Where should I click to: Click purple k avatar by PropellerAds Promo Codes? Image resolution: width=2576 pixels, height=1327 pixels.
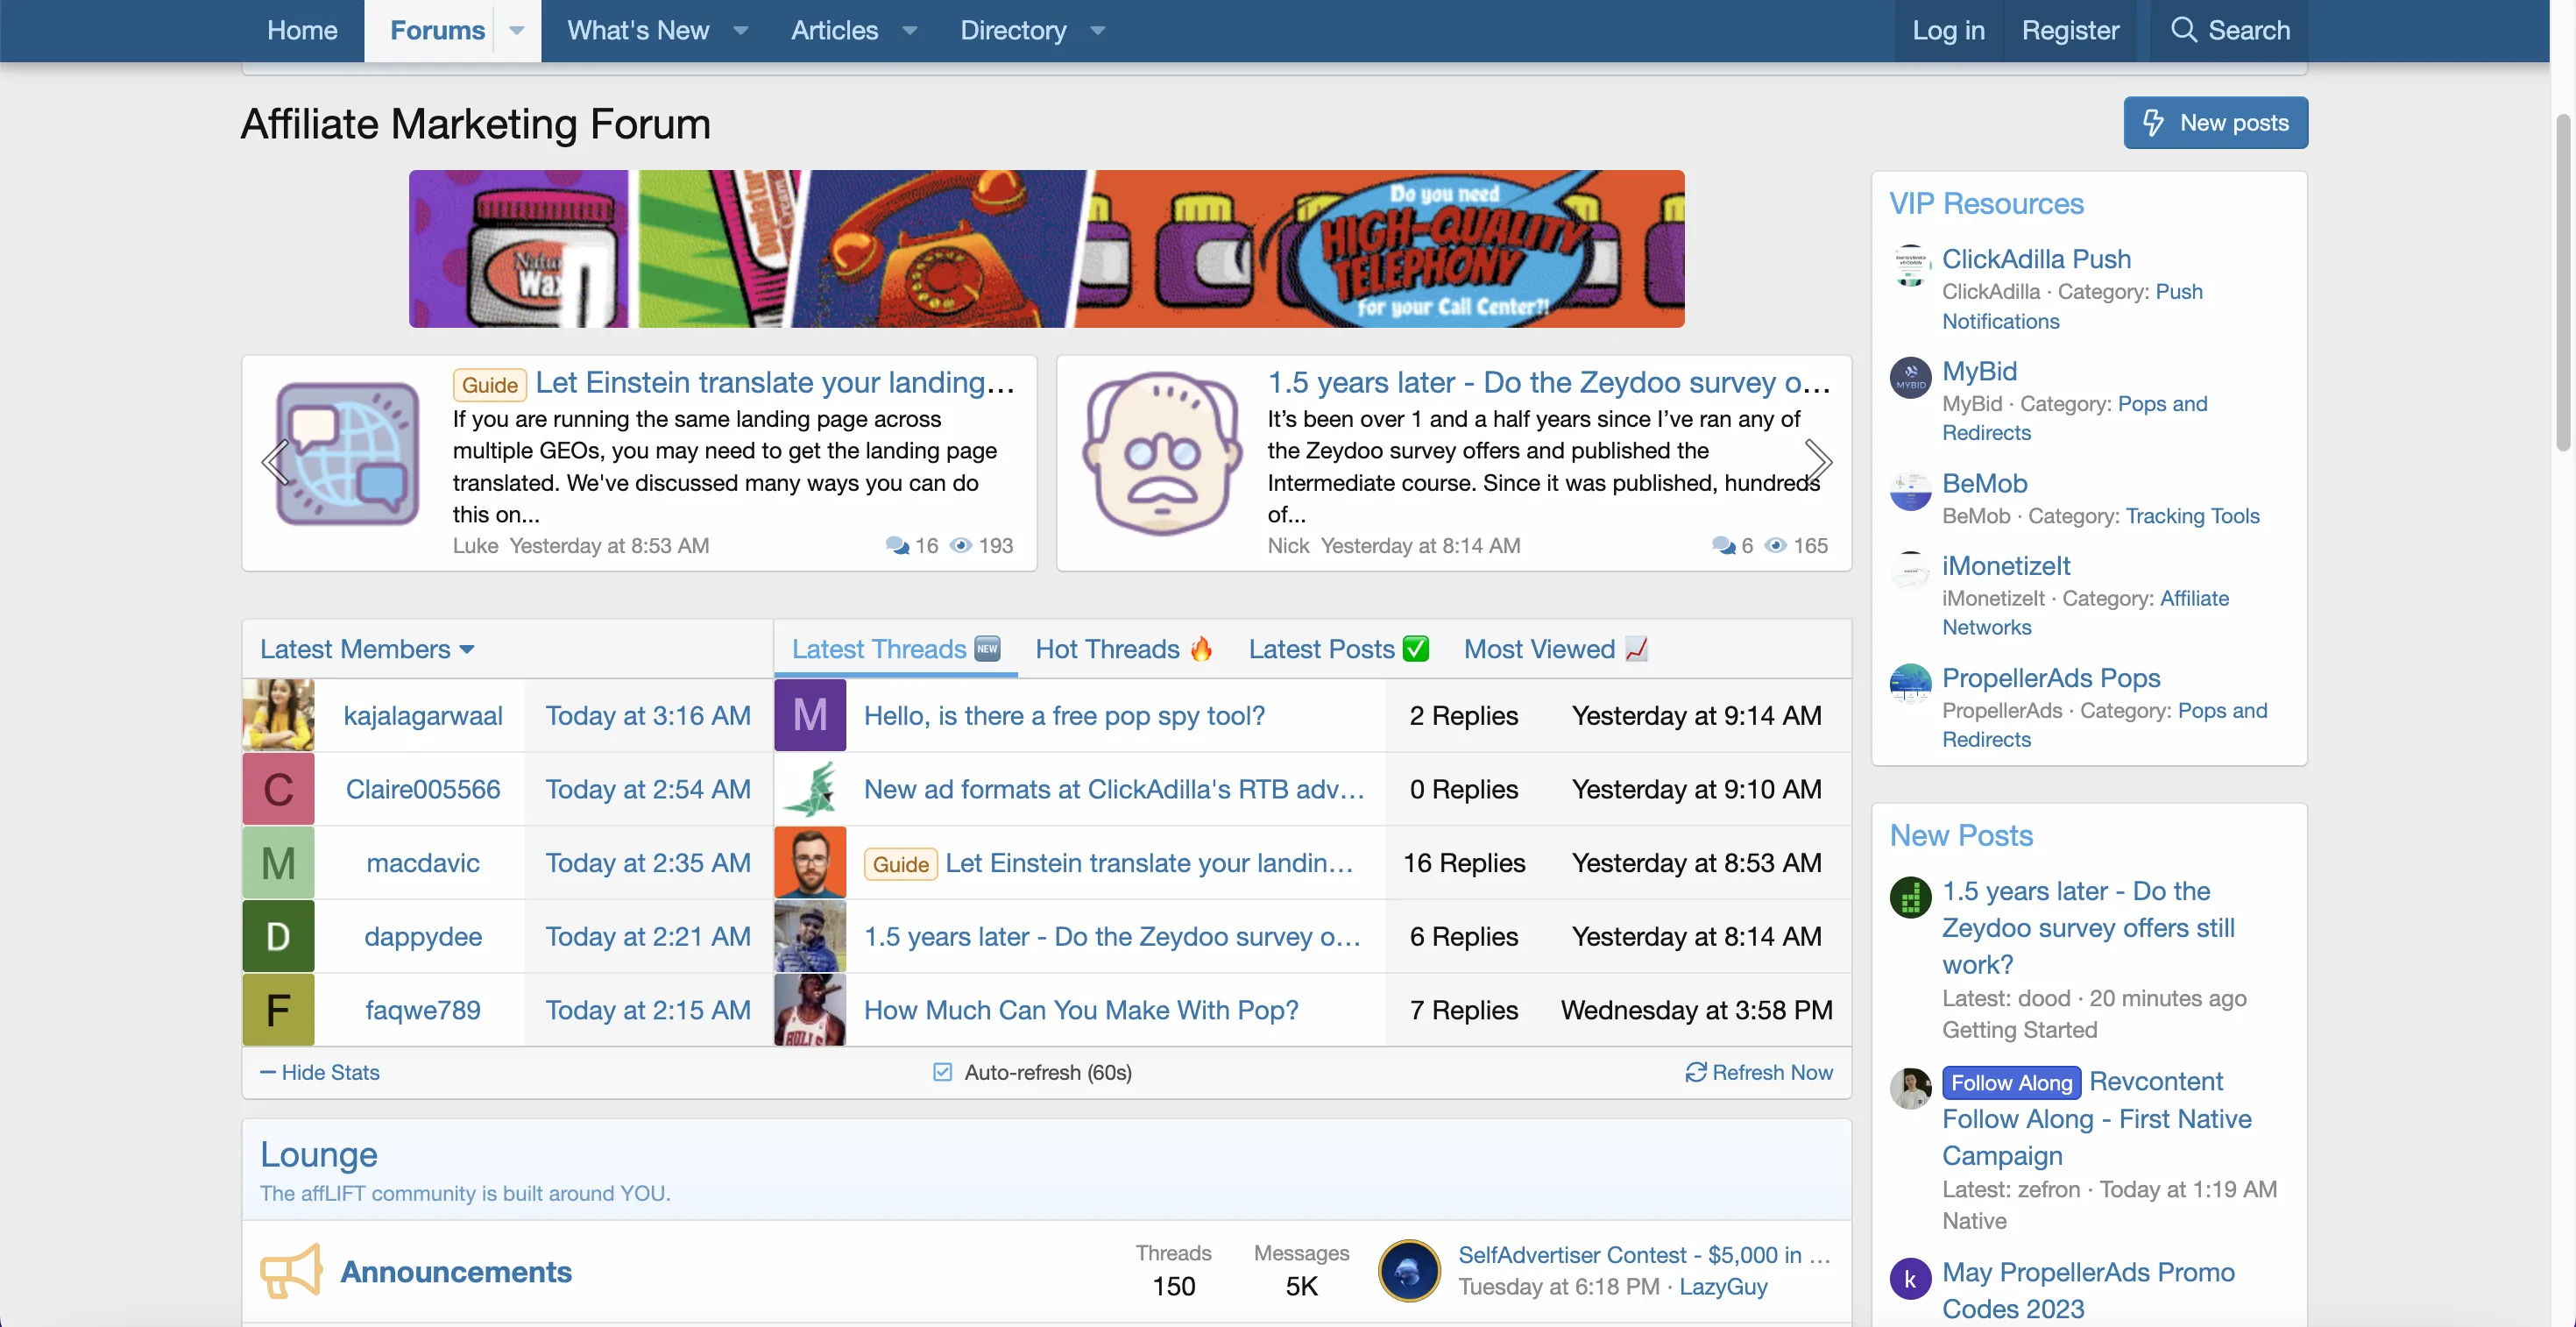click(1910, 1278)
